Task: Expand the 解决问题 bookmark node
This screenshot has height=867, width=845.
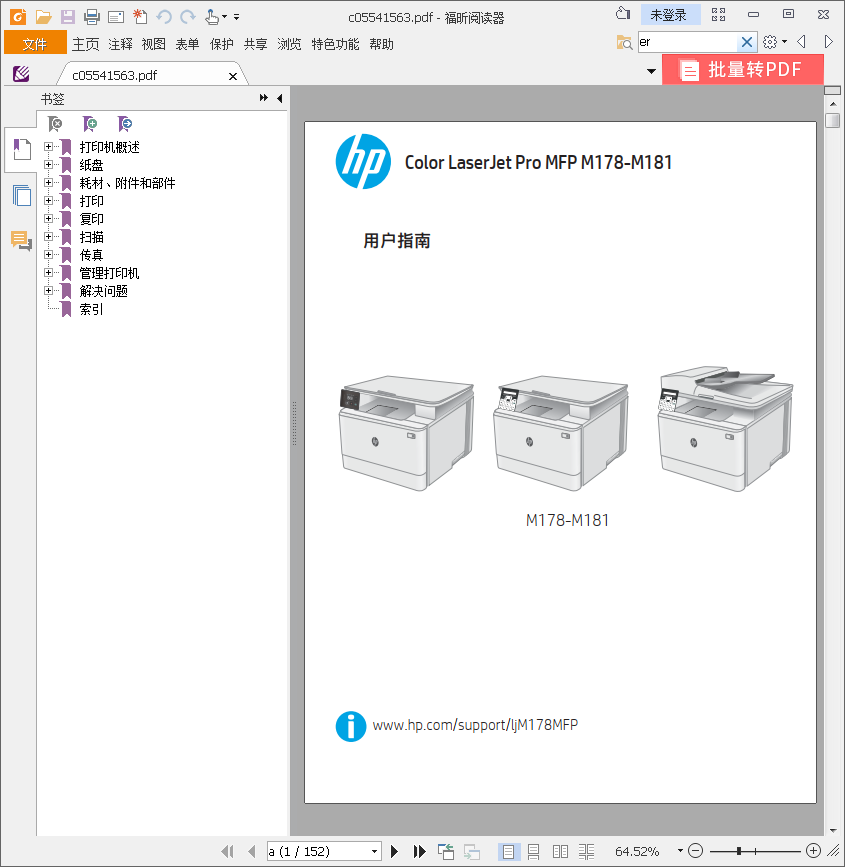Action: point(49,291)
